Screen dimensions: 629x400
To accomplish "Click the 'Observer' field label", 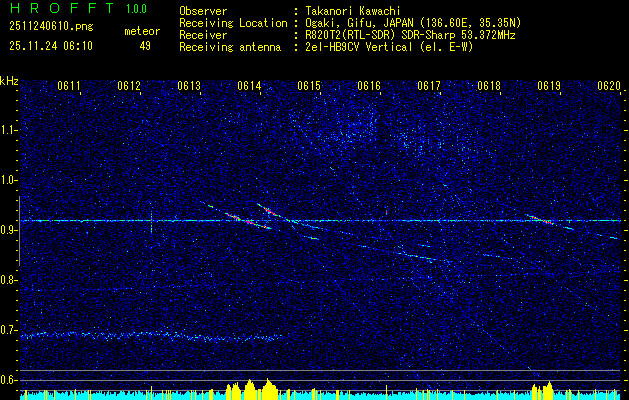I will click(203, 11).
